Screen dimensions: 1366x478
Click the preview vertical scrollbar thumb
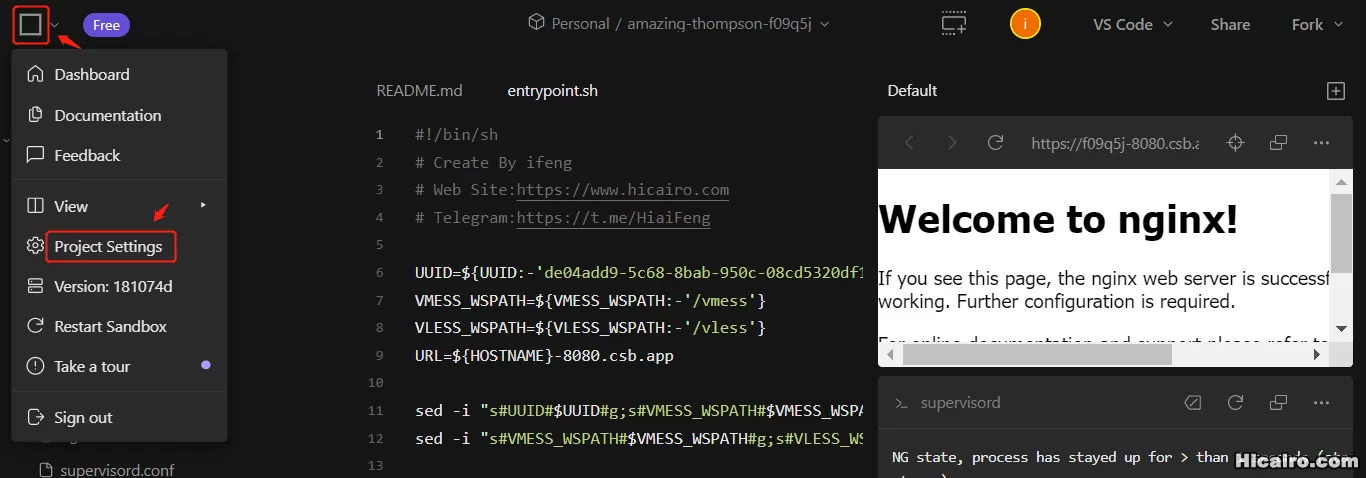coord(1341,233)
